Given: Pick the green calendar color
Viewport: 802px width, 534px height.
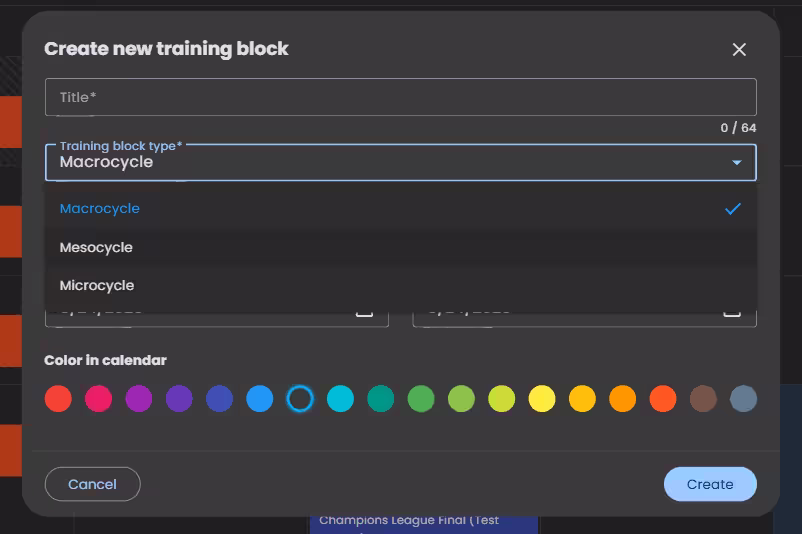Looking at the screenshot, I should coord(421,399).
